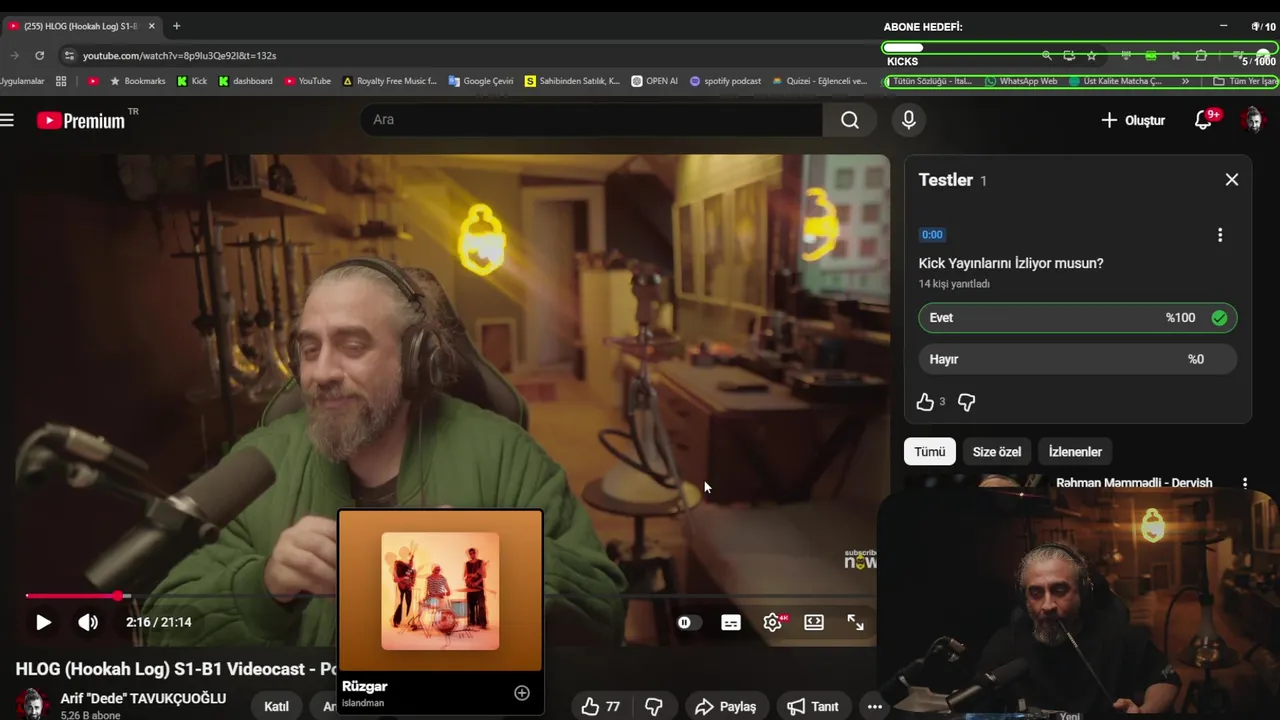Image resolution: width=1280 pixels, height=720 pixels.
Task: Switch to theater mode view
Action: [x=814, y=622]
